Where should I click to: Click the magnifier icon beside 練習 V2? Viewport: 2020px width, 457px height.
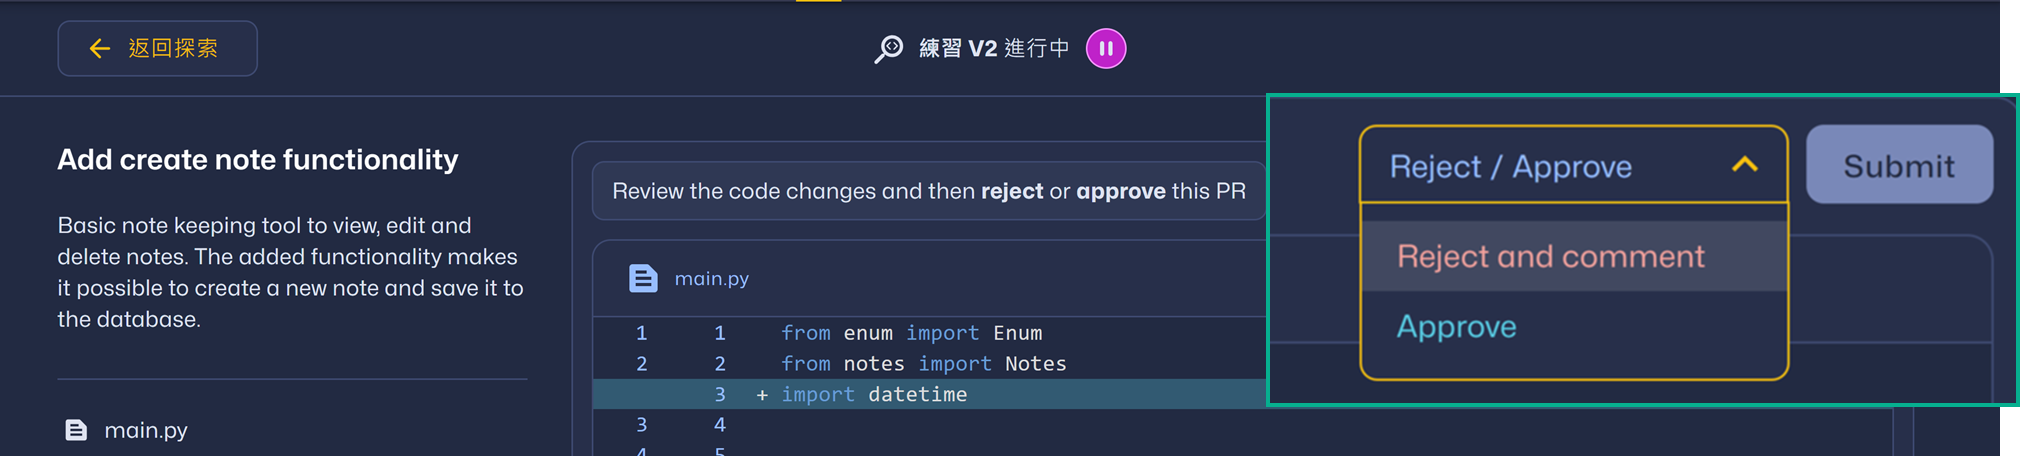[x=888, y=49]
